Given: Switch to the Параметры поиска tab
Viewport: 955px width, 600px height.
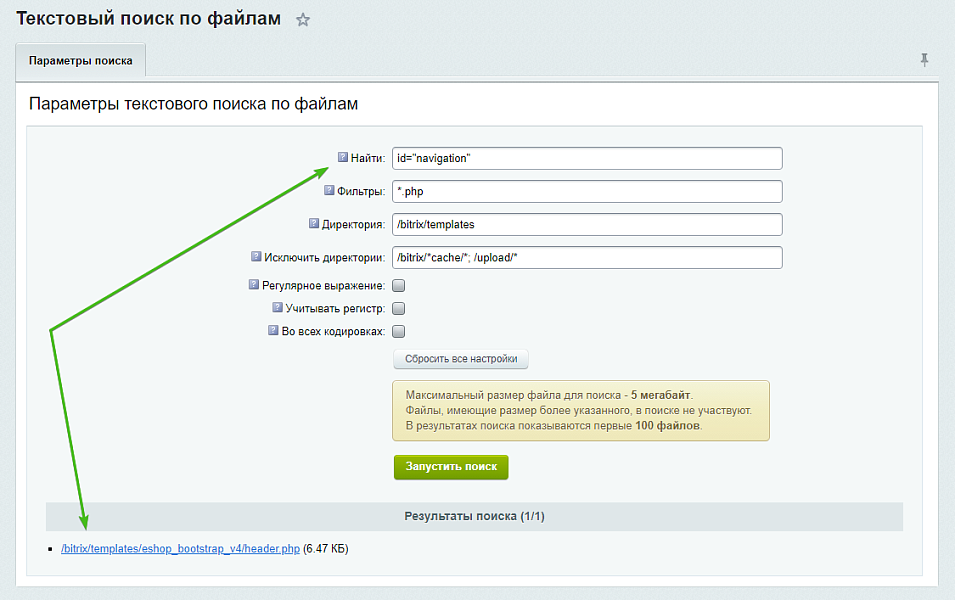Looking at the screenshot, I should tap(81, 60).
